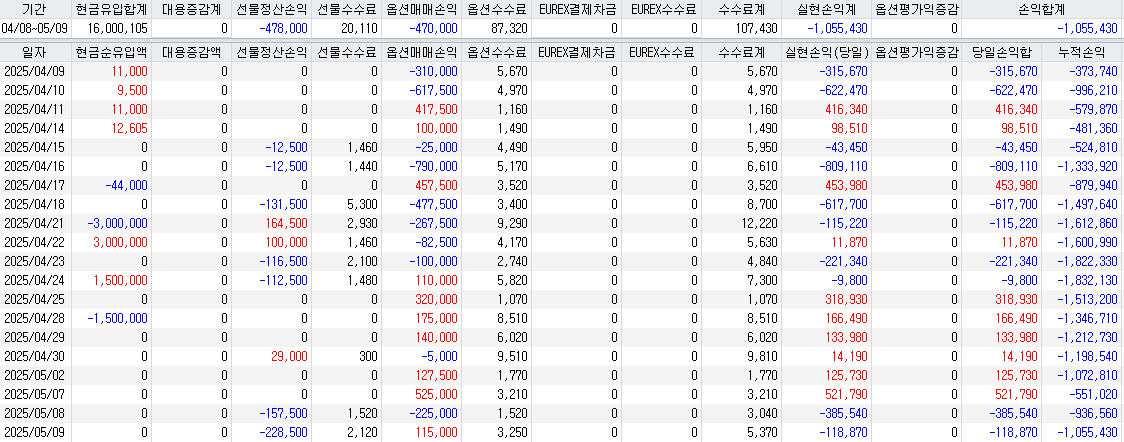Select the 3,000,000 cash value on 2025/04/22
Viewport: 1124px width, 442px height.
point(120,242)
